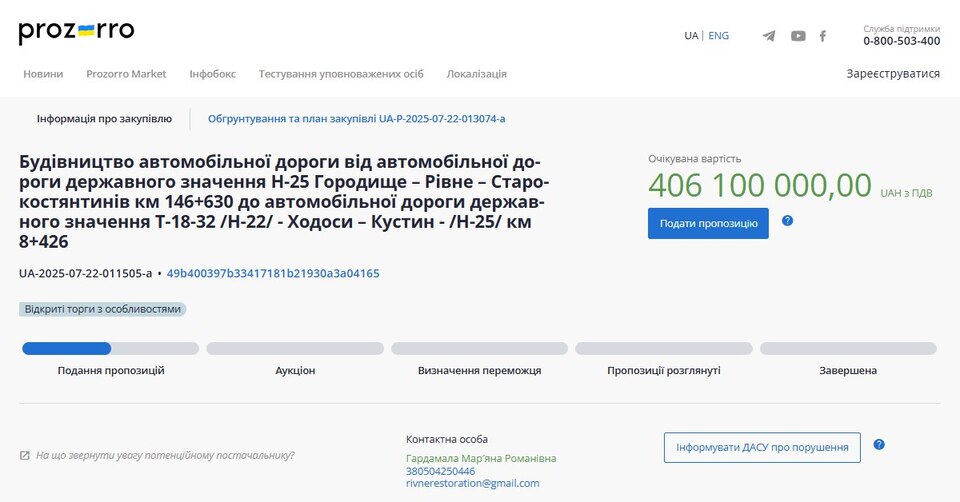Click help icon beside ДАСУ button
Viewport: 960px width, 502px height.
(x=879, y=445)
